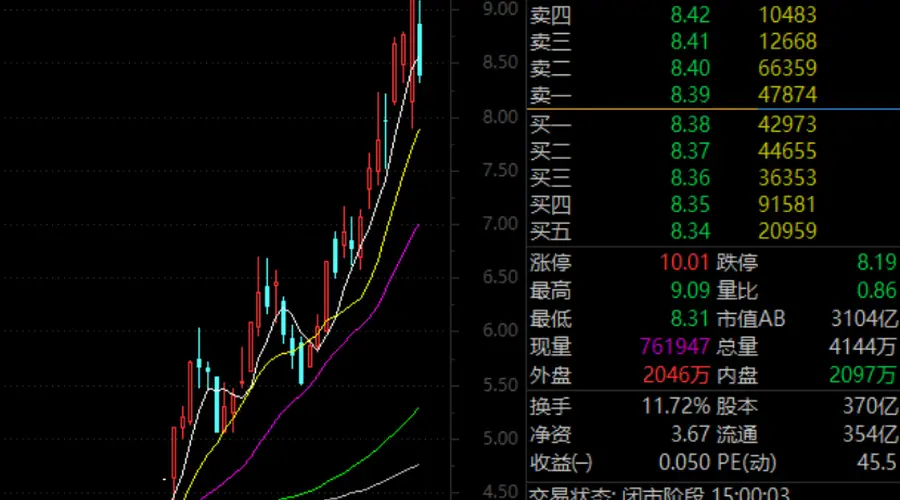The height and width of the screenshot is (500, 900).
Task: Click earnings value 0.050
Action: pyautogui.click(x=684, y=463)
